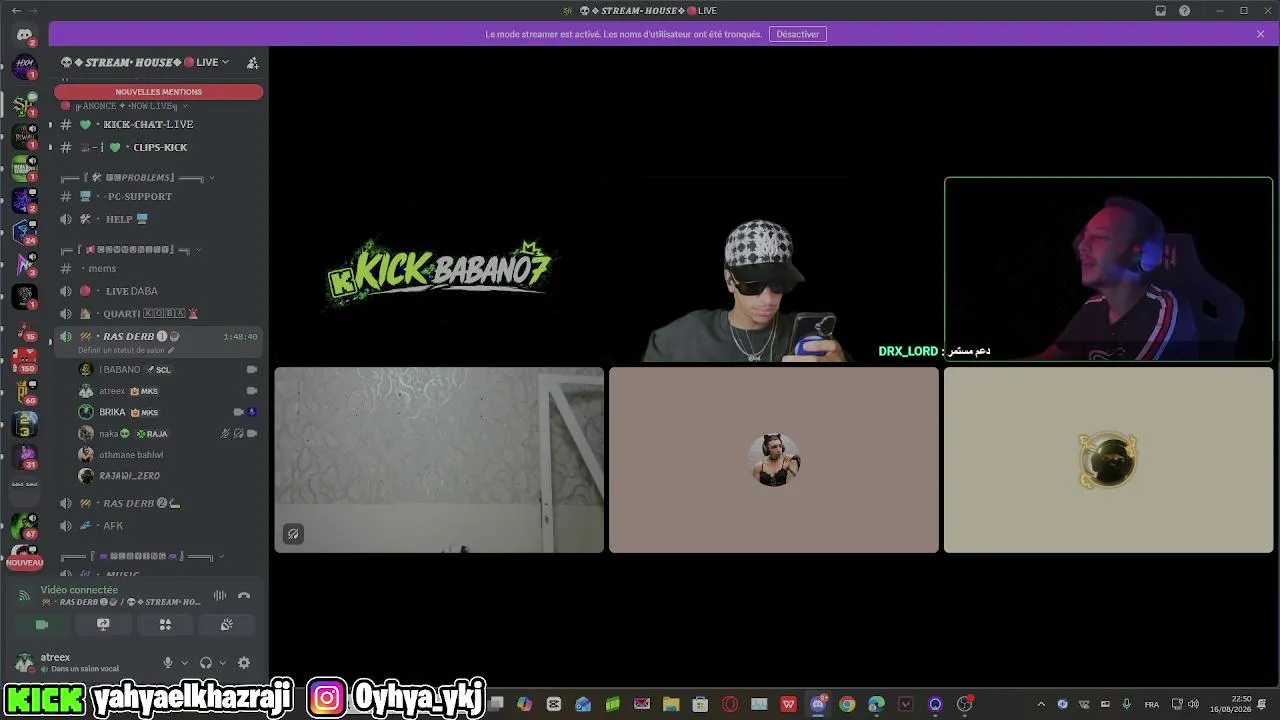Image resolution: width=1280 pixels, height=720 pixels.
Task: Deafen audio with headphone icon
Action: [x=206, y=662]
